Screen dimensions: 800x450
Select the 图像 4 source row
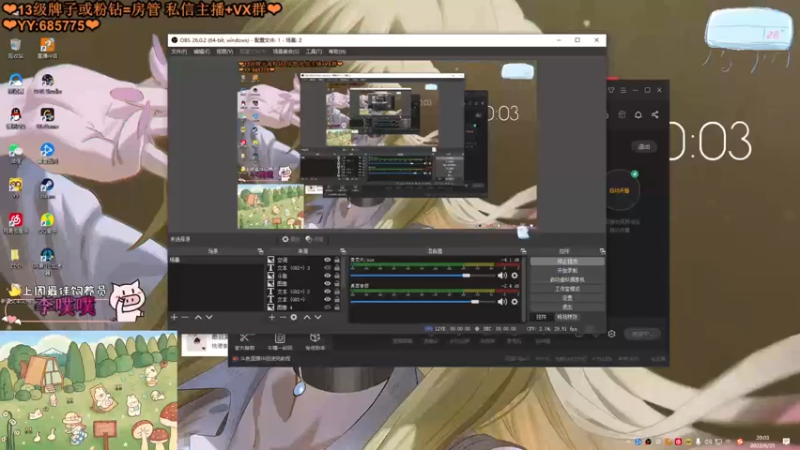304,307
